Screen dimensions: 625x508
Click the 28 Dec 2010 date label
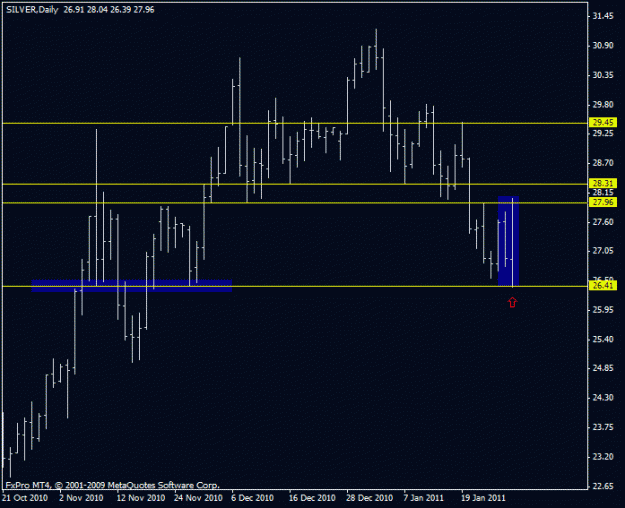[x=369, y=498]
